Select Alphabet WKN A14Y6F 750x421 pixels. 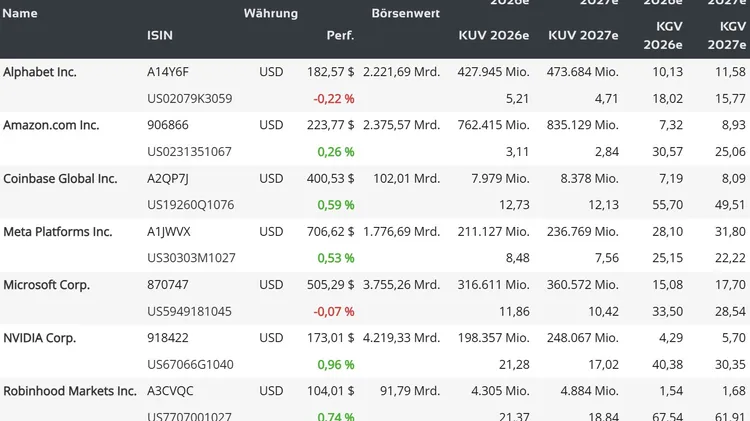point(168,72)
